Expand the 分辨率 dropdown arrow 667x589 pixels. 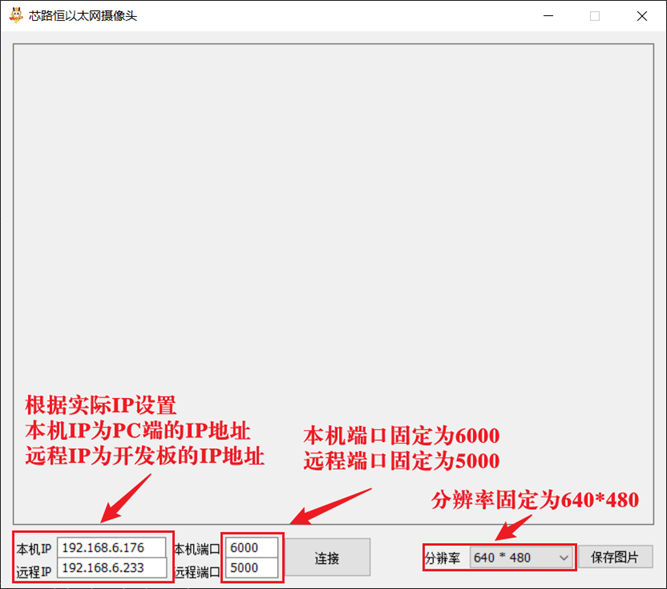click(x=564, y=558)
